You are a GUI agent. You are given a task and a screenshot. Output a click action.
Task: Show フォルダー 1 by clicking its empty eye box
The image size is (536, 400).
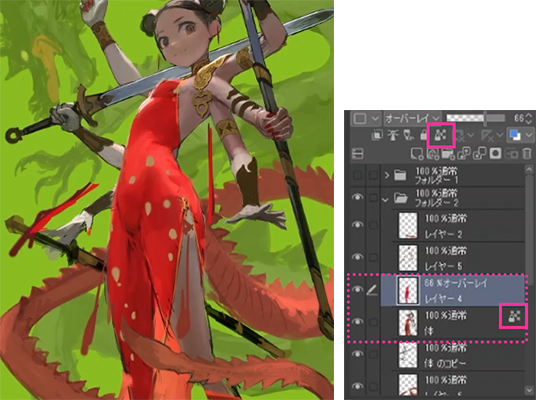click(x=358, y=175)
